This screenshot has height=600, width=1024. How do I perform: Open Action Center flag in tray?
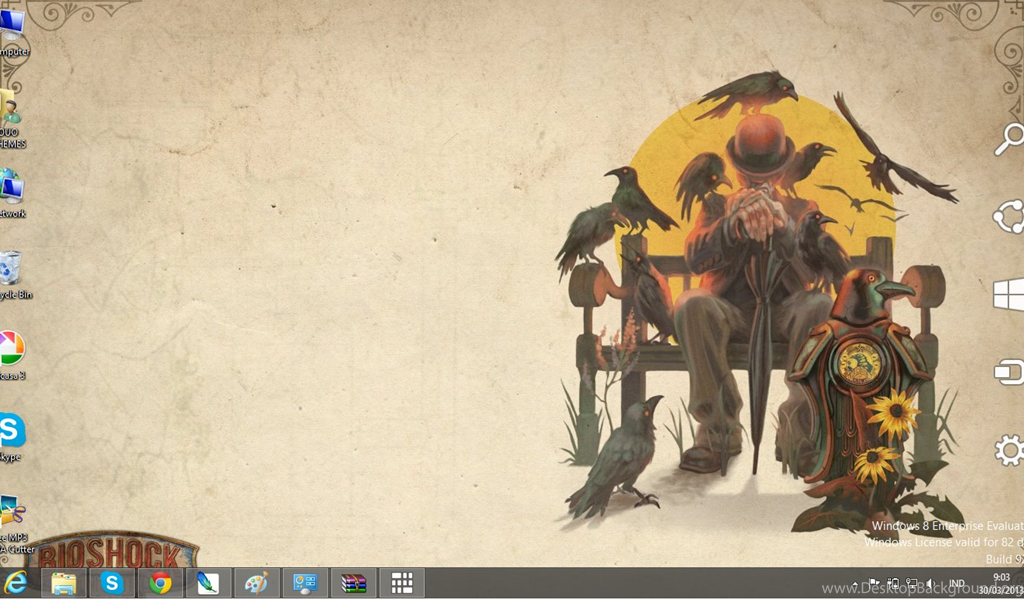[874, 583]
